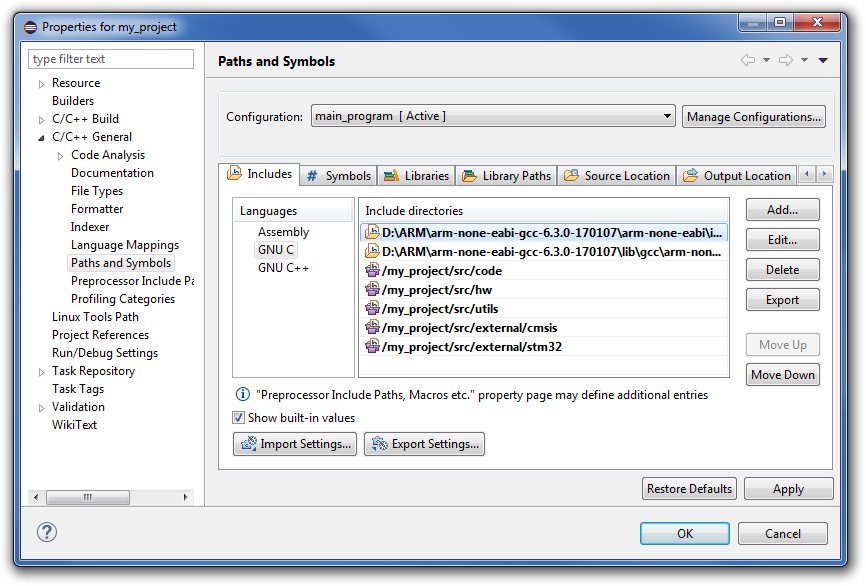The width and height of the screenshot is (866, 586).
Task: Switch to the Symbols tab
Action: 338,176
